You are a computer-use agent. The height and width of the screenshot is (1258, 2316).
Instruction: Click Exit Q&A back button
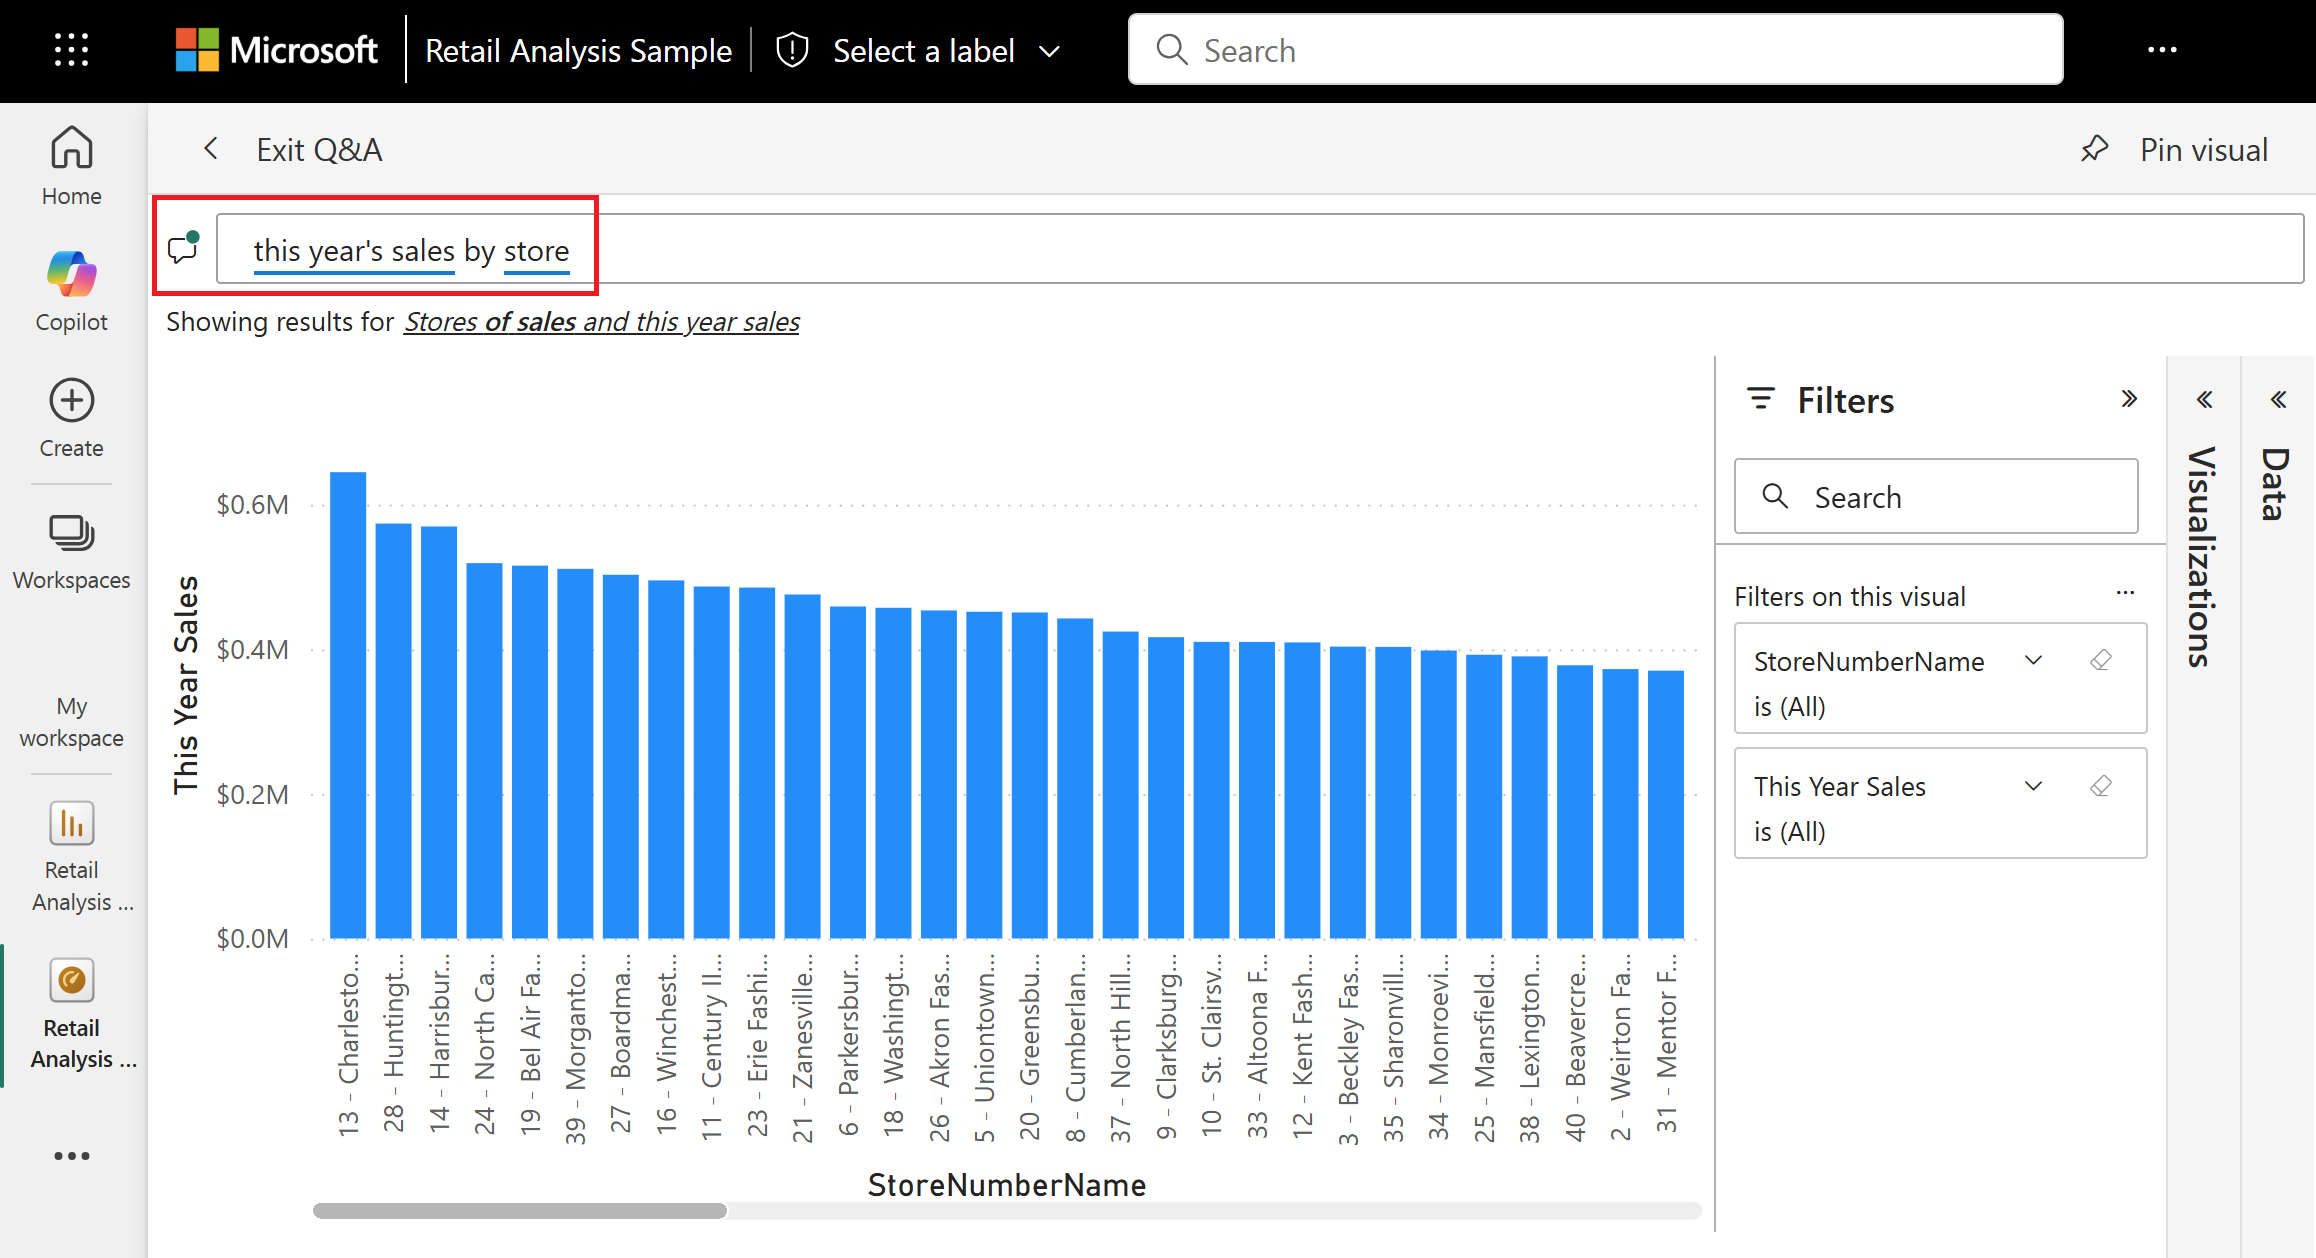pyautogui.click(x=211, y=149)
